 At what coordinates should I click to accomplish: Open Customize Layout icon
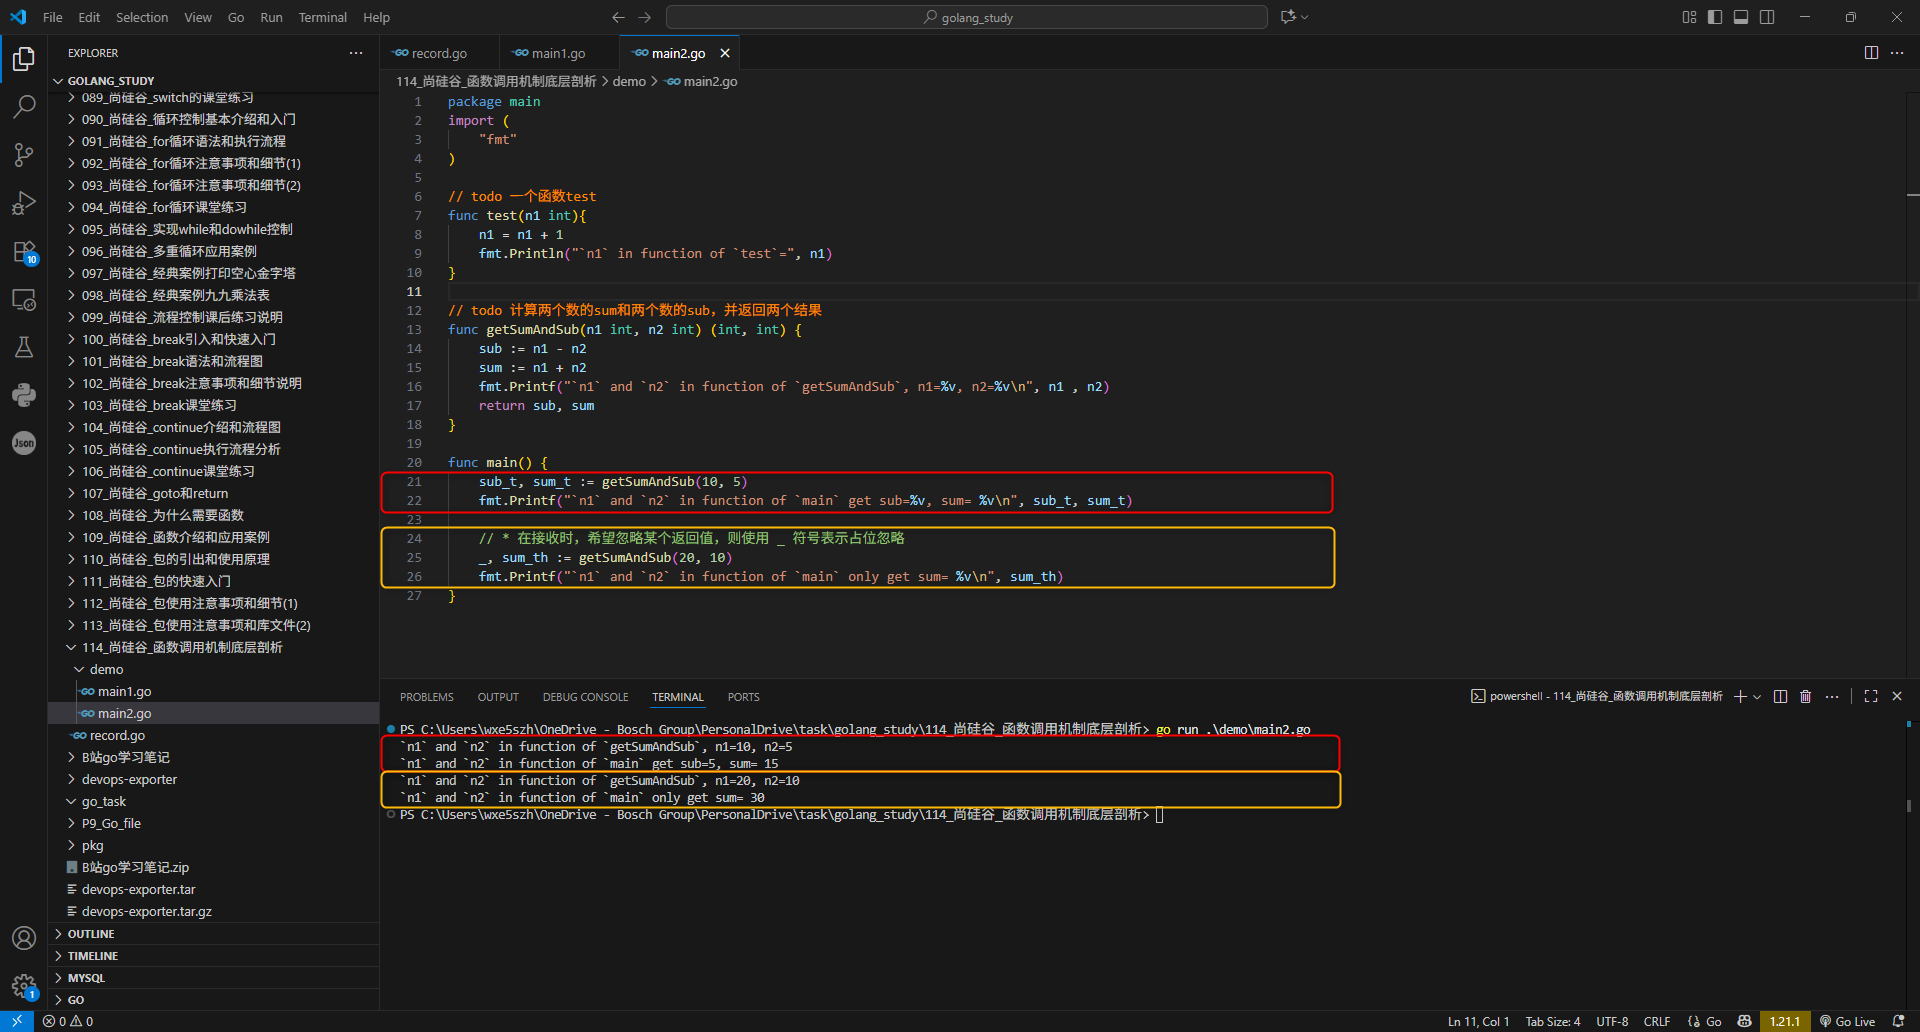1689,17
